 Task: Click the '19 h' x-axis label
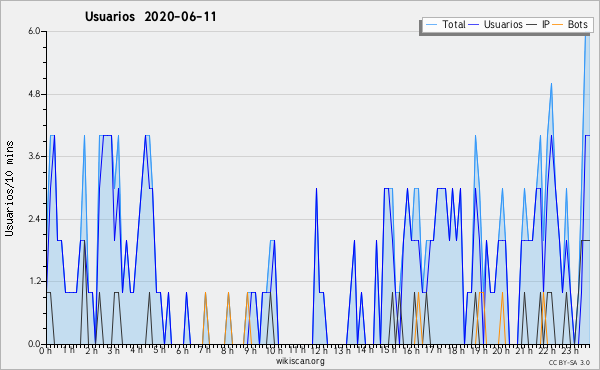point(478,350)
